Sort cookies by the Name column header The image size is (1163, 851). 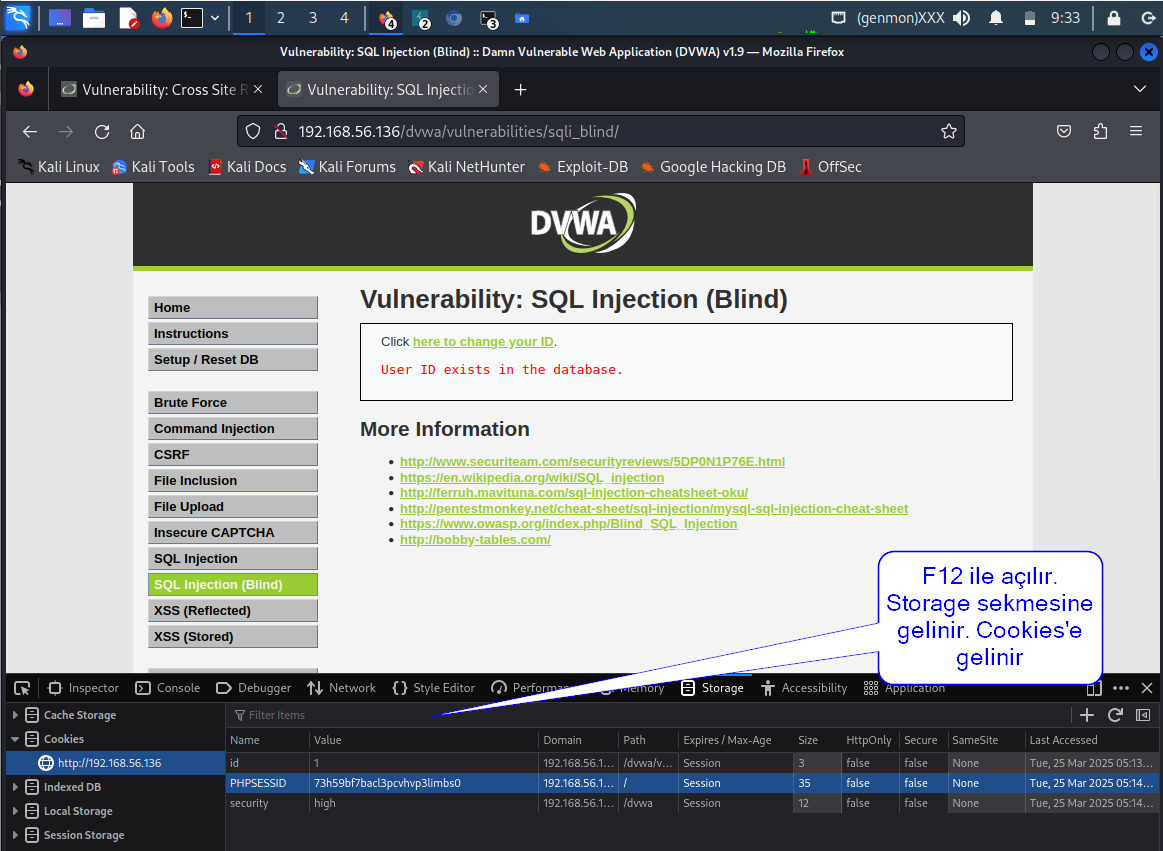267,740
